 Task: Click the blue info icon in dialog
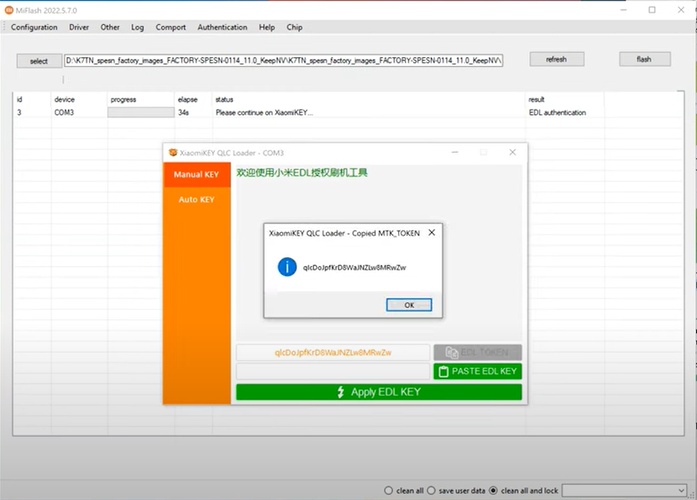[287, 267]
